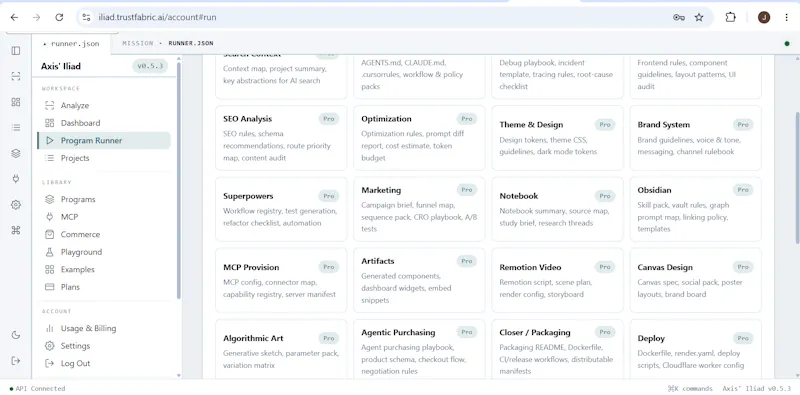Click the password key icon in the address bar

[x=679, y=17]
